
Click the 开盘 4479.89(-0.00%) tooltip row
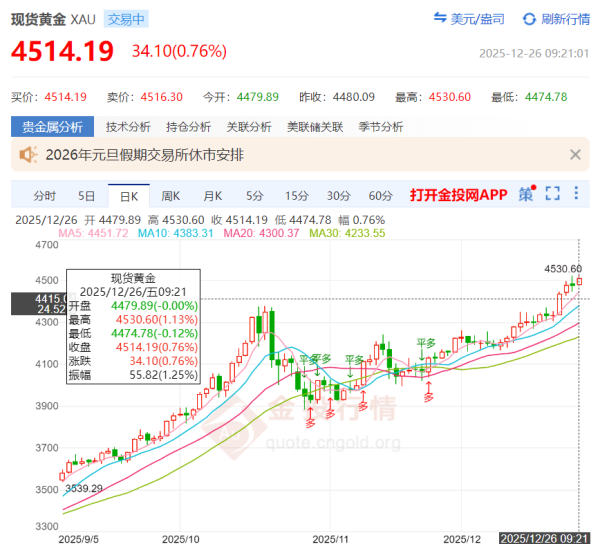click(133, 306)
